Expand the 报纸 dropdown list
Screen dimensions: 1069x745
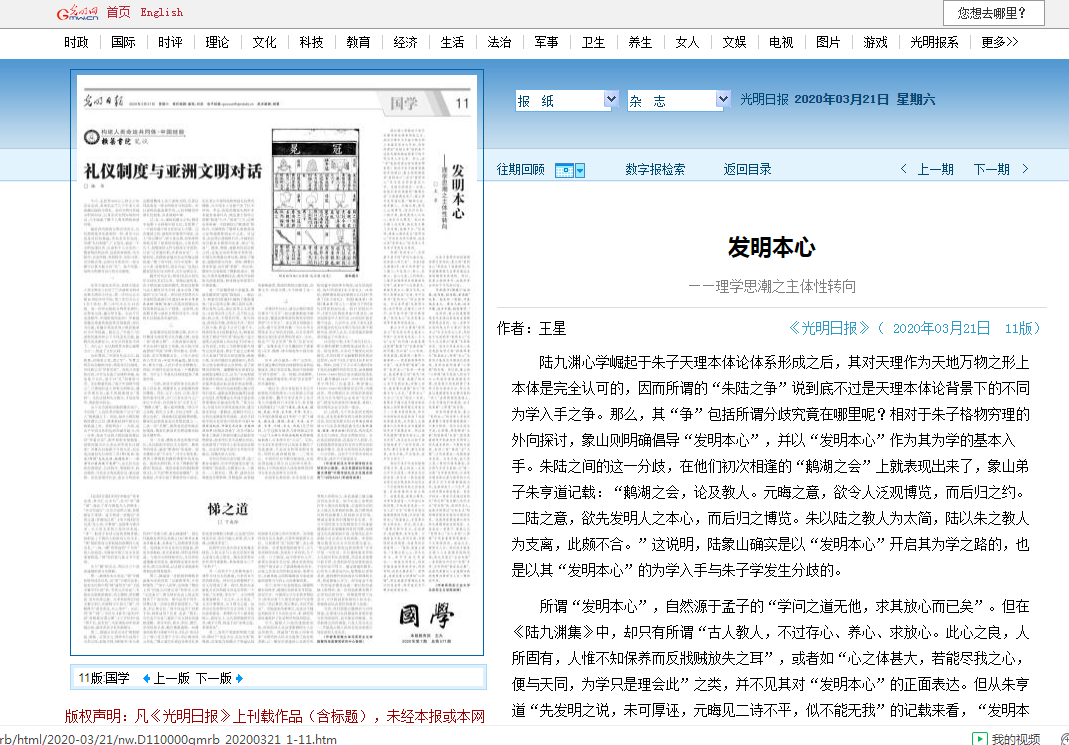click(x=611, y=100)
